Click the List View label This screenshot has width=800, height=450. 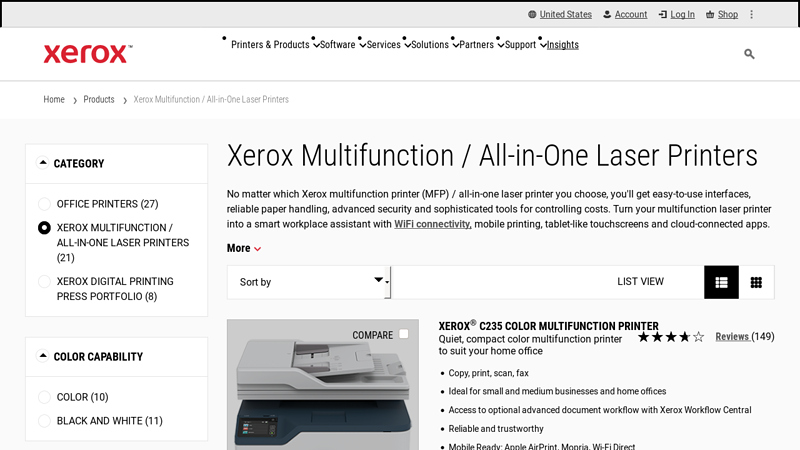point(640,282)
